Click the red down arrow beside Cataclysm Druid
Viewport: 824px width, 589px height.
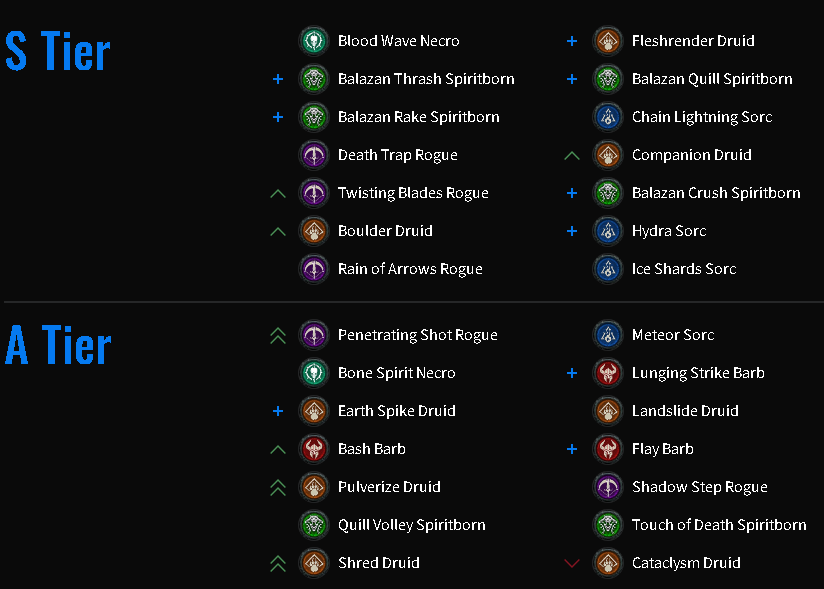[572, 563]
